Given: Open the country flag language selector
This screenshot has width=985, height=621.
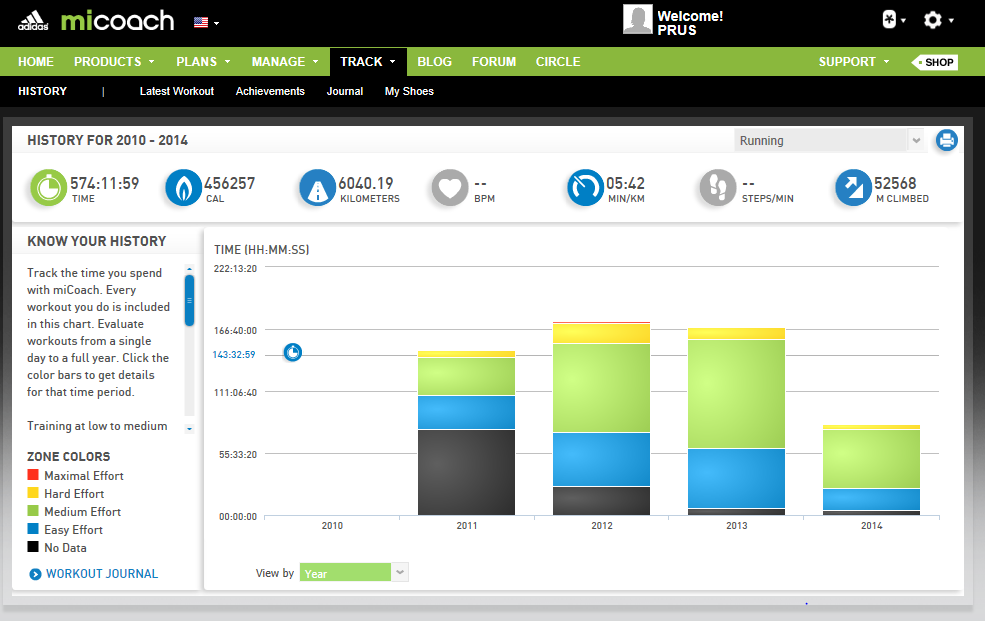Looking at the screenshot, I should pos(206,21).
